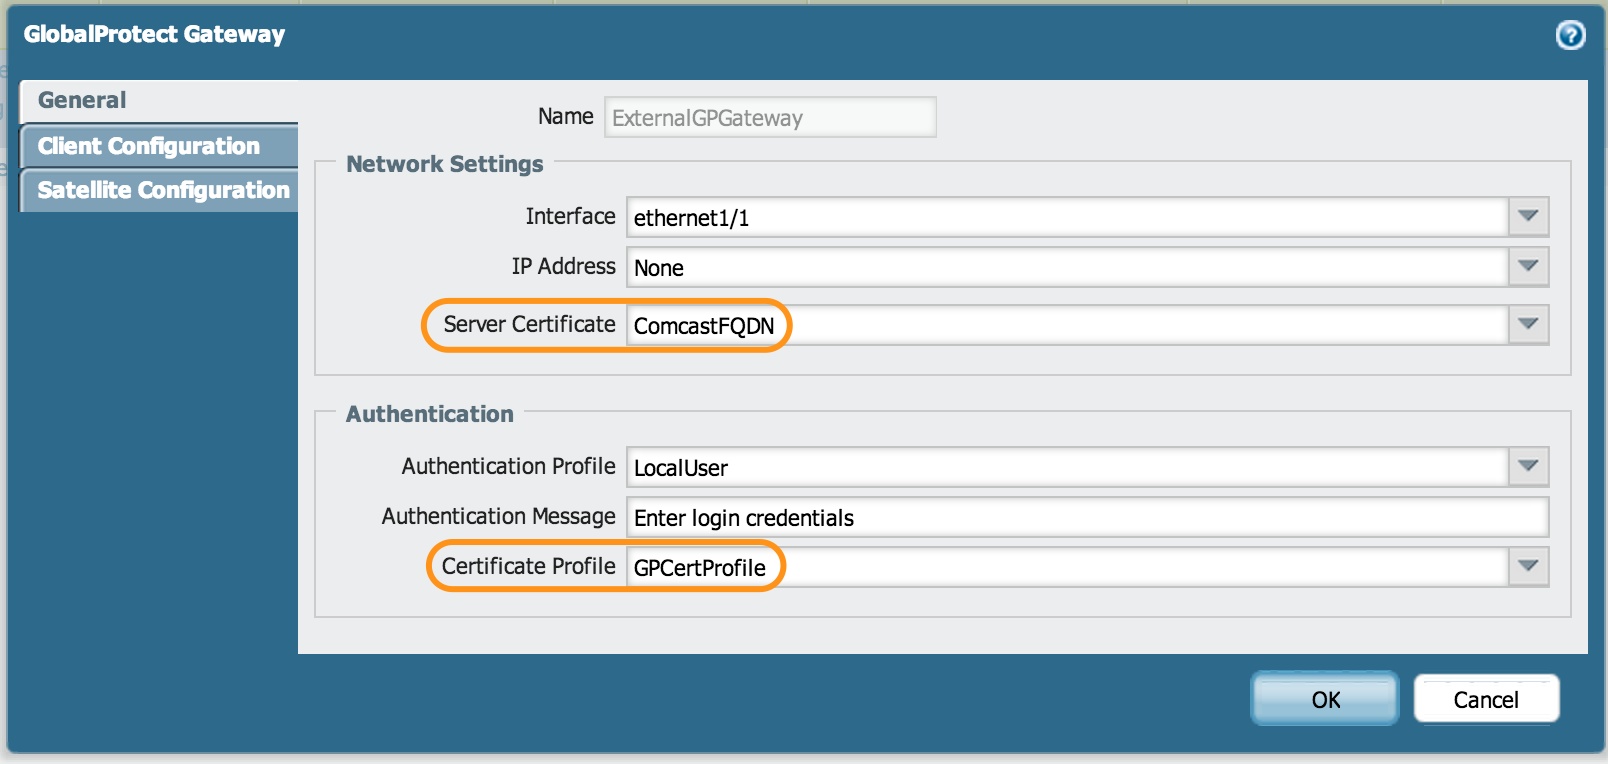Click the Network Settings section heading
Image resolution: width=1608 pixels, height=764 pixels.
click(444, 164)
